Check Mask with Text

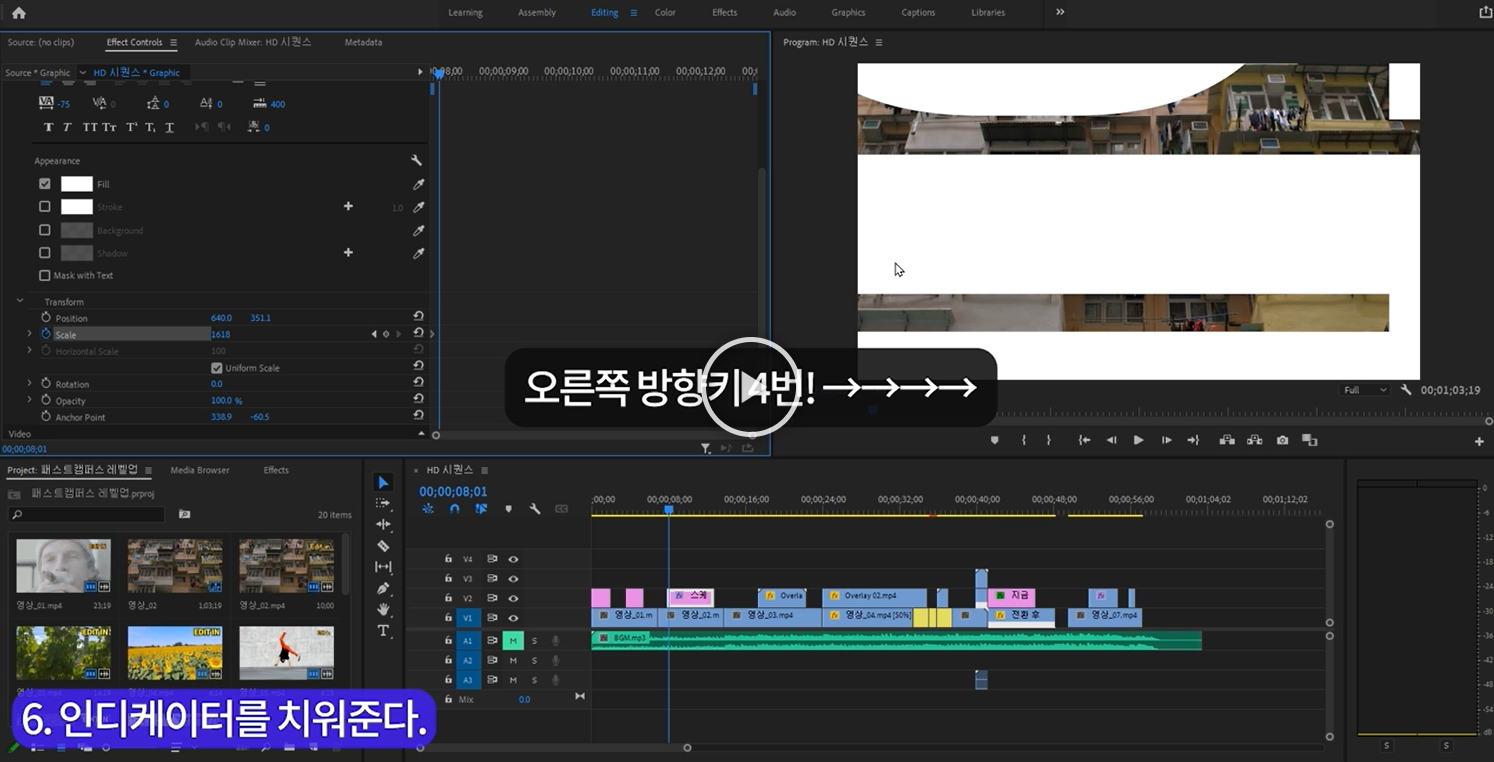tap(44, 275)
